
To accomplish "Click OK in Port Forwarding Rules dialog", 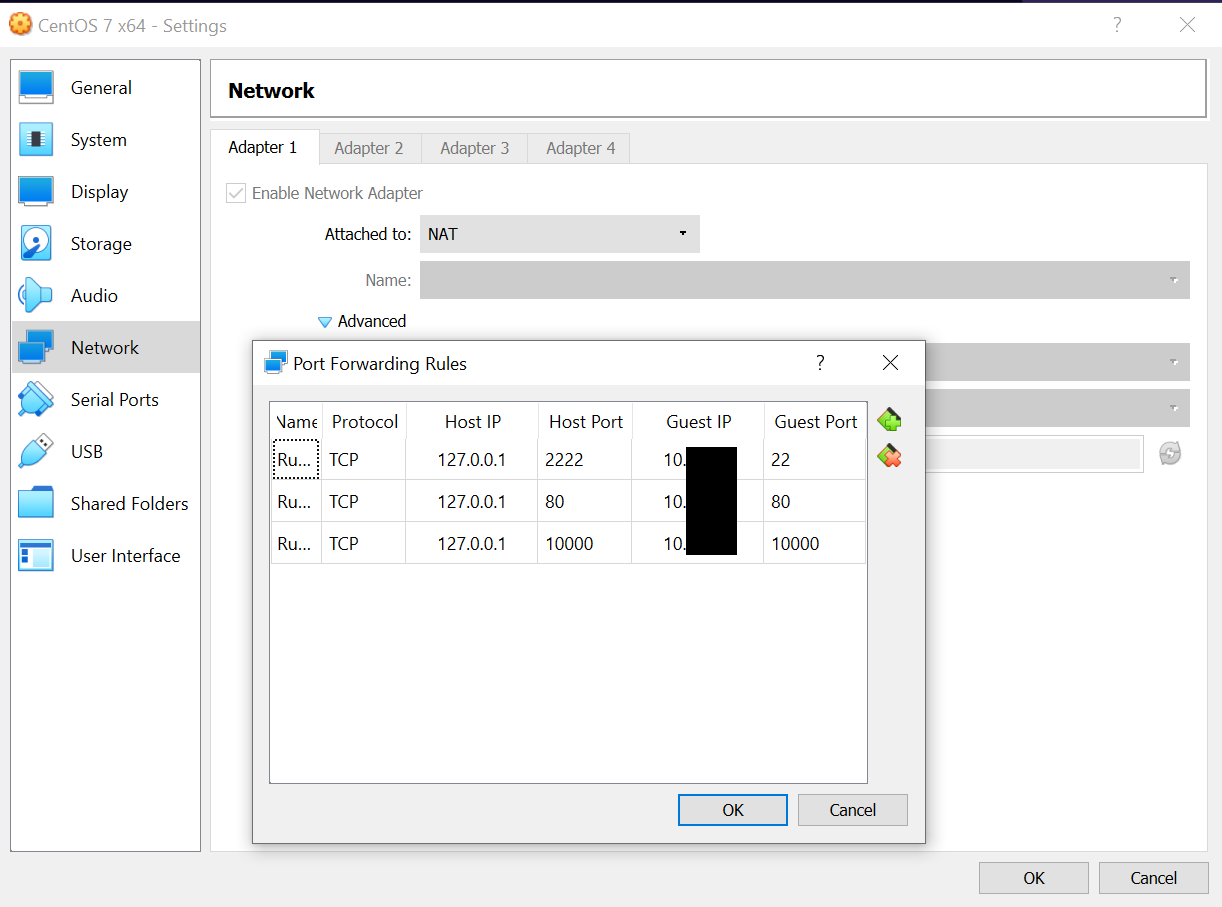I will pos(733,810).
